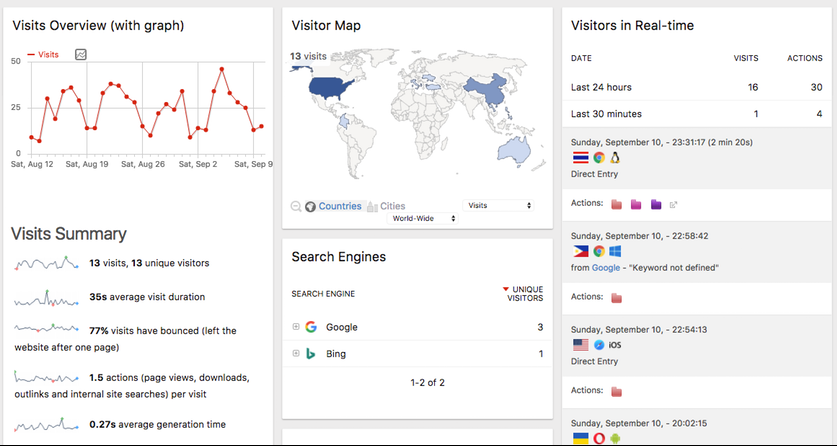Click the Chrome icon in the 23:31:17 visit
The height and width of the screenshot is (446, 837).
[x=599, y=157]
